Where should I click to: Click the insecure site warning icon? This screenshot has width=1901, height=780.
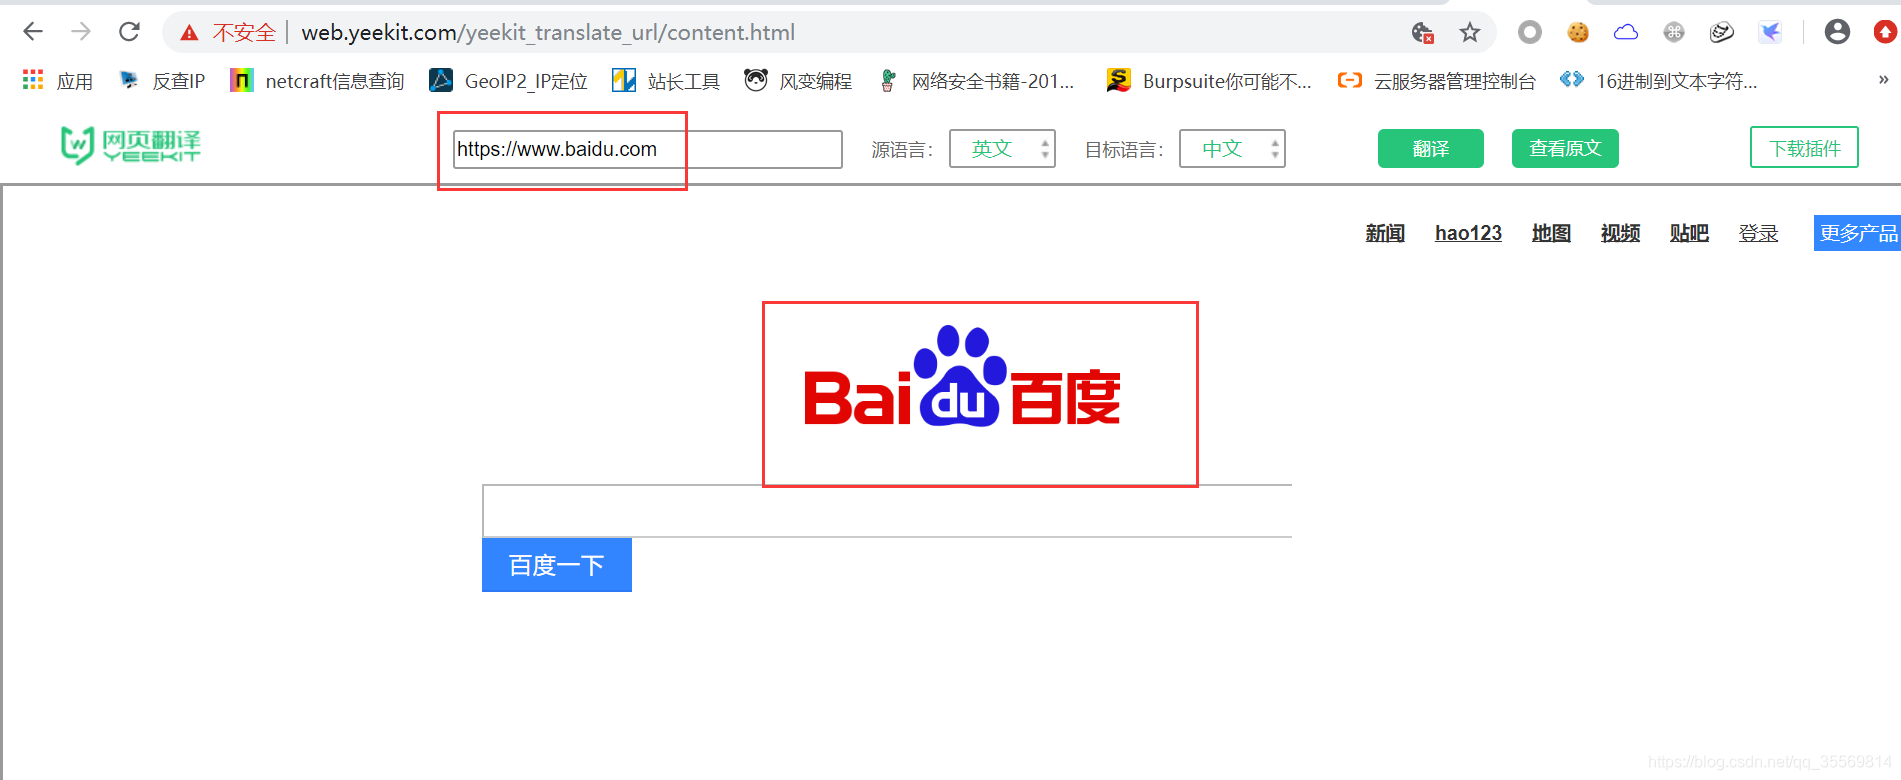click(189, 33)
